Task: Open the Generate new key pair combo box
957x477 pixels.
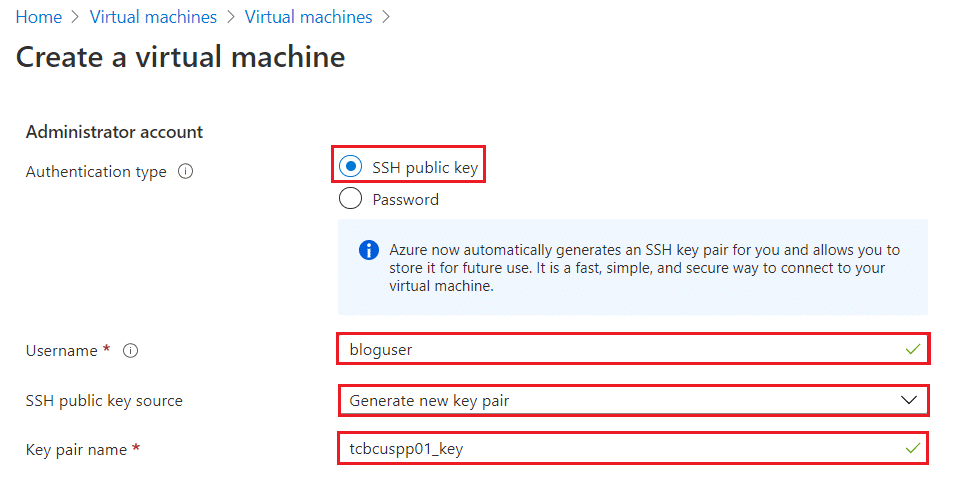Action: coord(633,400)
